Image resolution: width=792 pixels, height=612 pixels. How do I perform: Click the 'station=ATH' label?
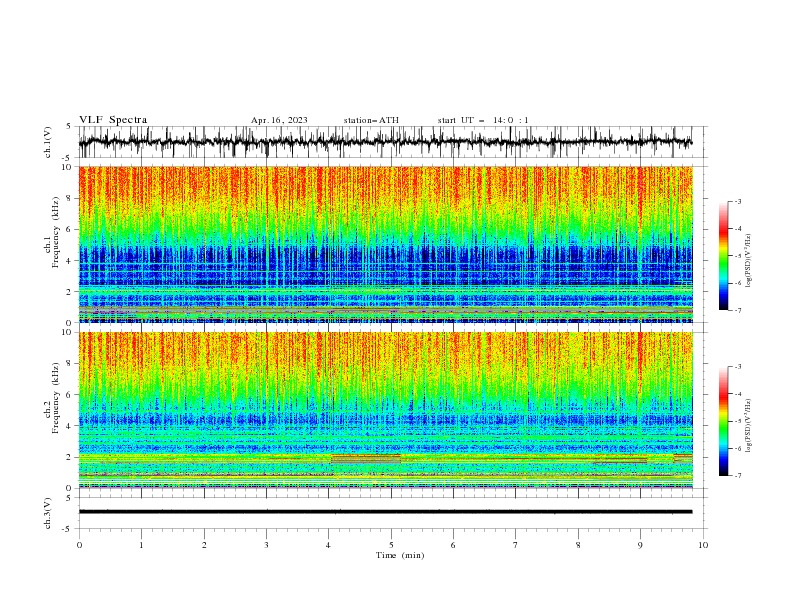coord(371,120)
